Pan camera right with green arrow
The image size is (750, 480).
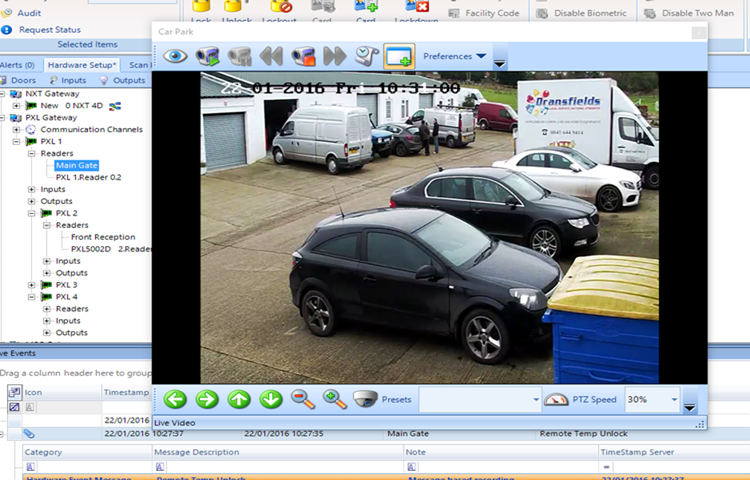(207, 399)
